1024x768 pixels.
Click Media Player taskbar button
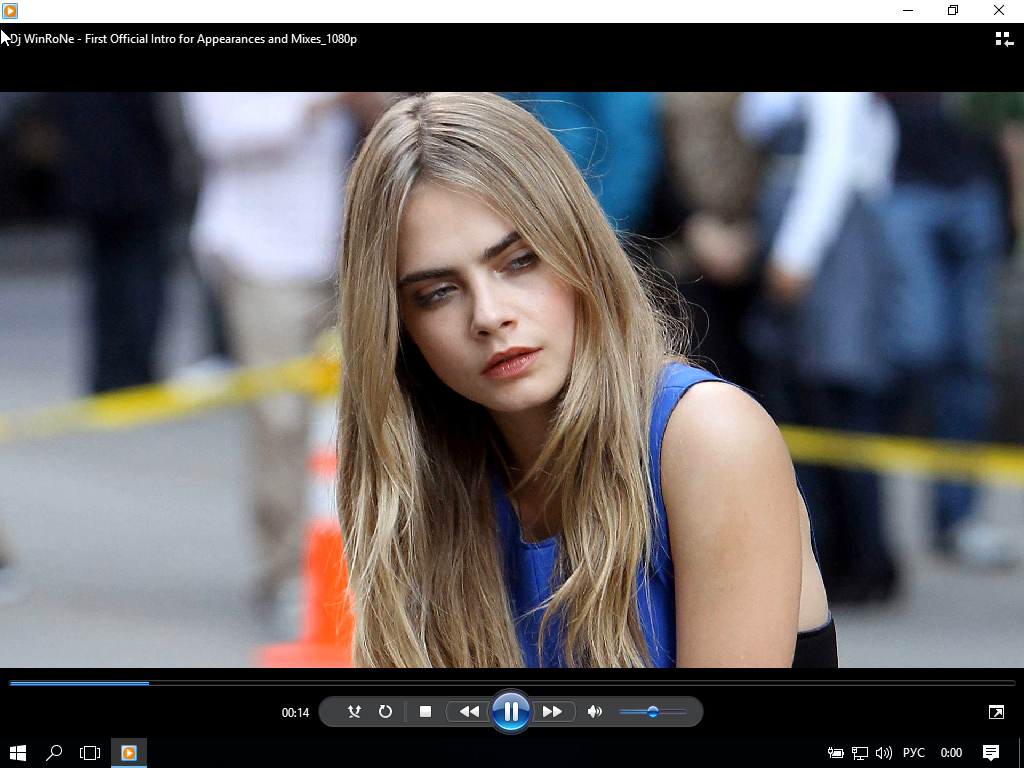click(x=129, y=753)
